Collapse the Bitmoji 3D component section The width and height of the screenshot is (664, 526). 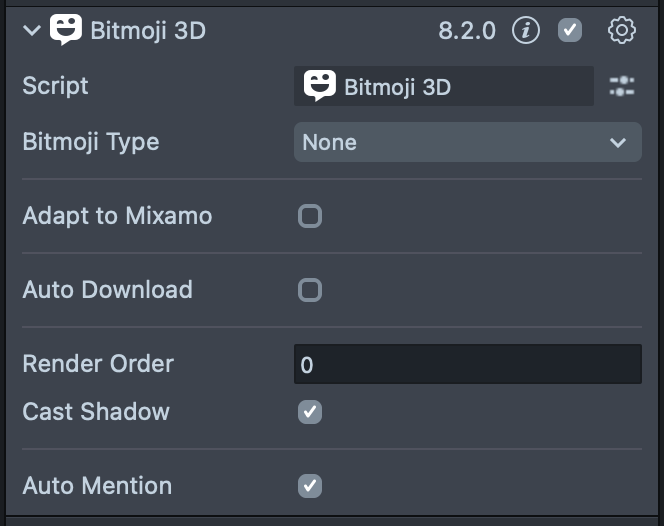click(32, 30)
